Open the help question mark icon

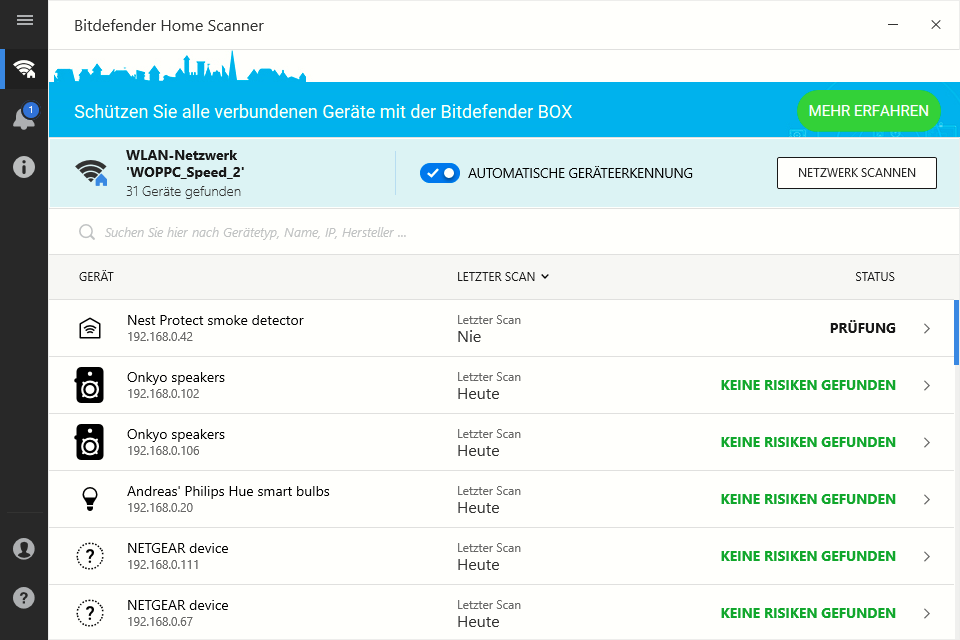pyautogui.click(x=24, y=598)
